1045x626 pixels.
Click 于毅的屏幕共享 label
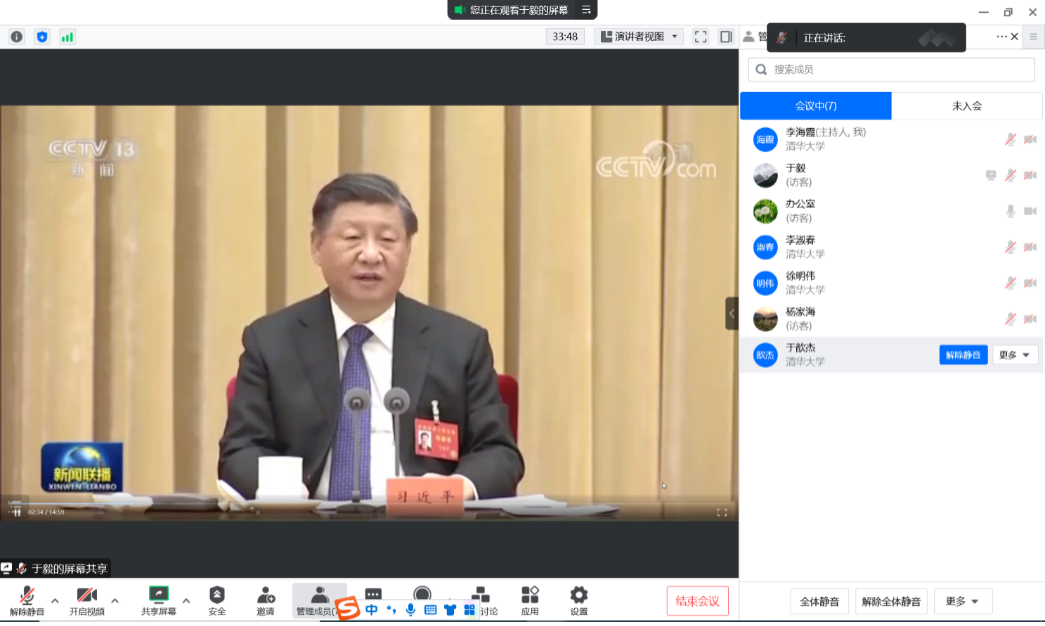click(x=69, y=569)
